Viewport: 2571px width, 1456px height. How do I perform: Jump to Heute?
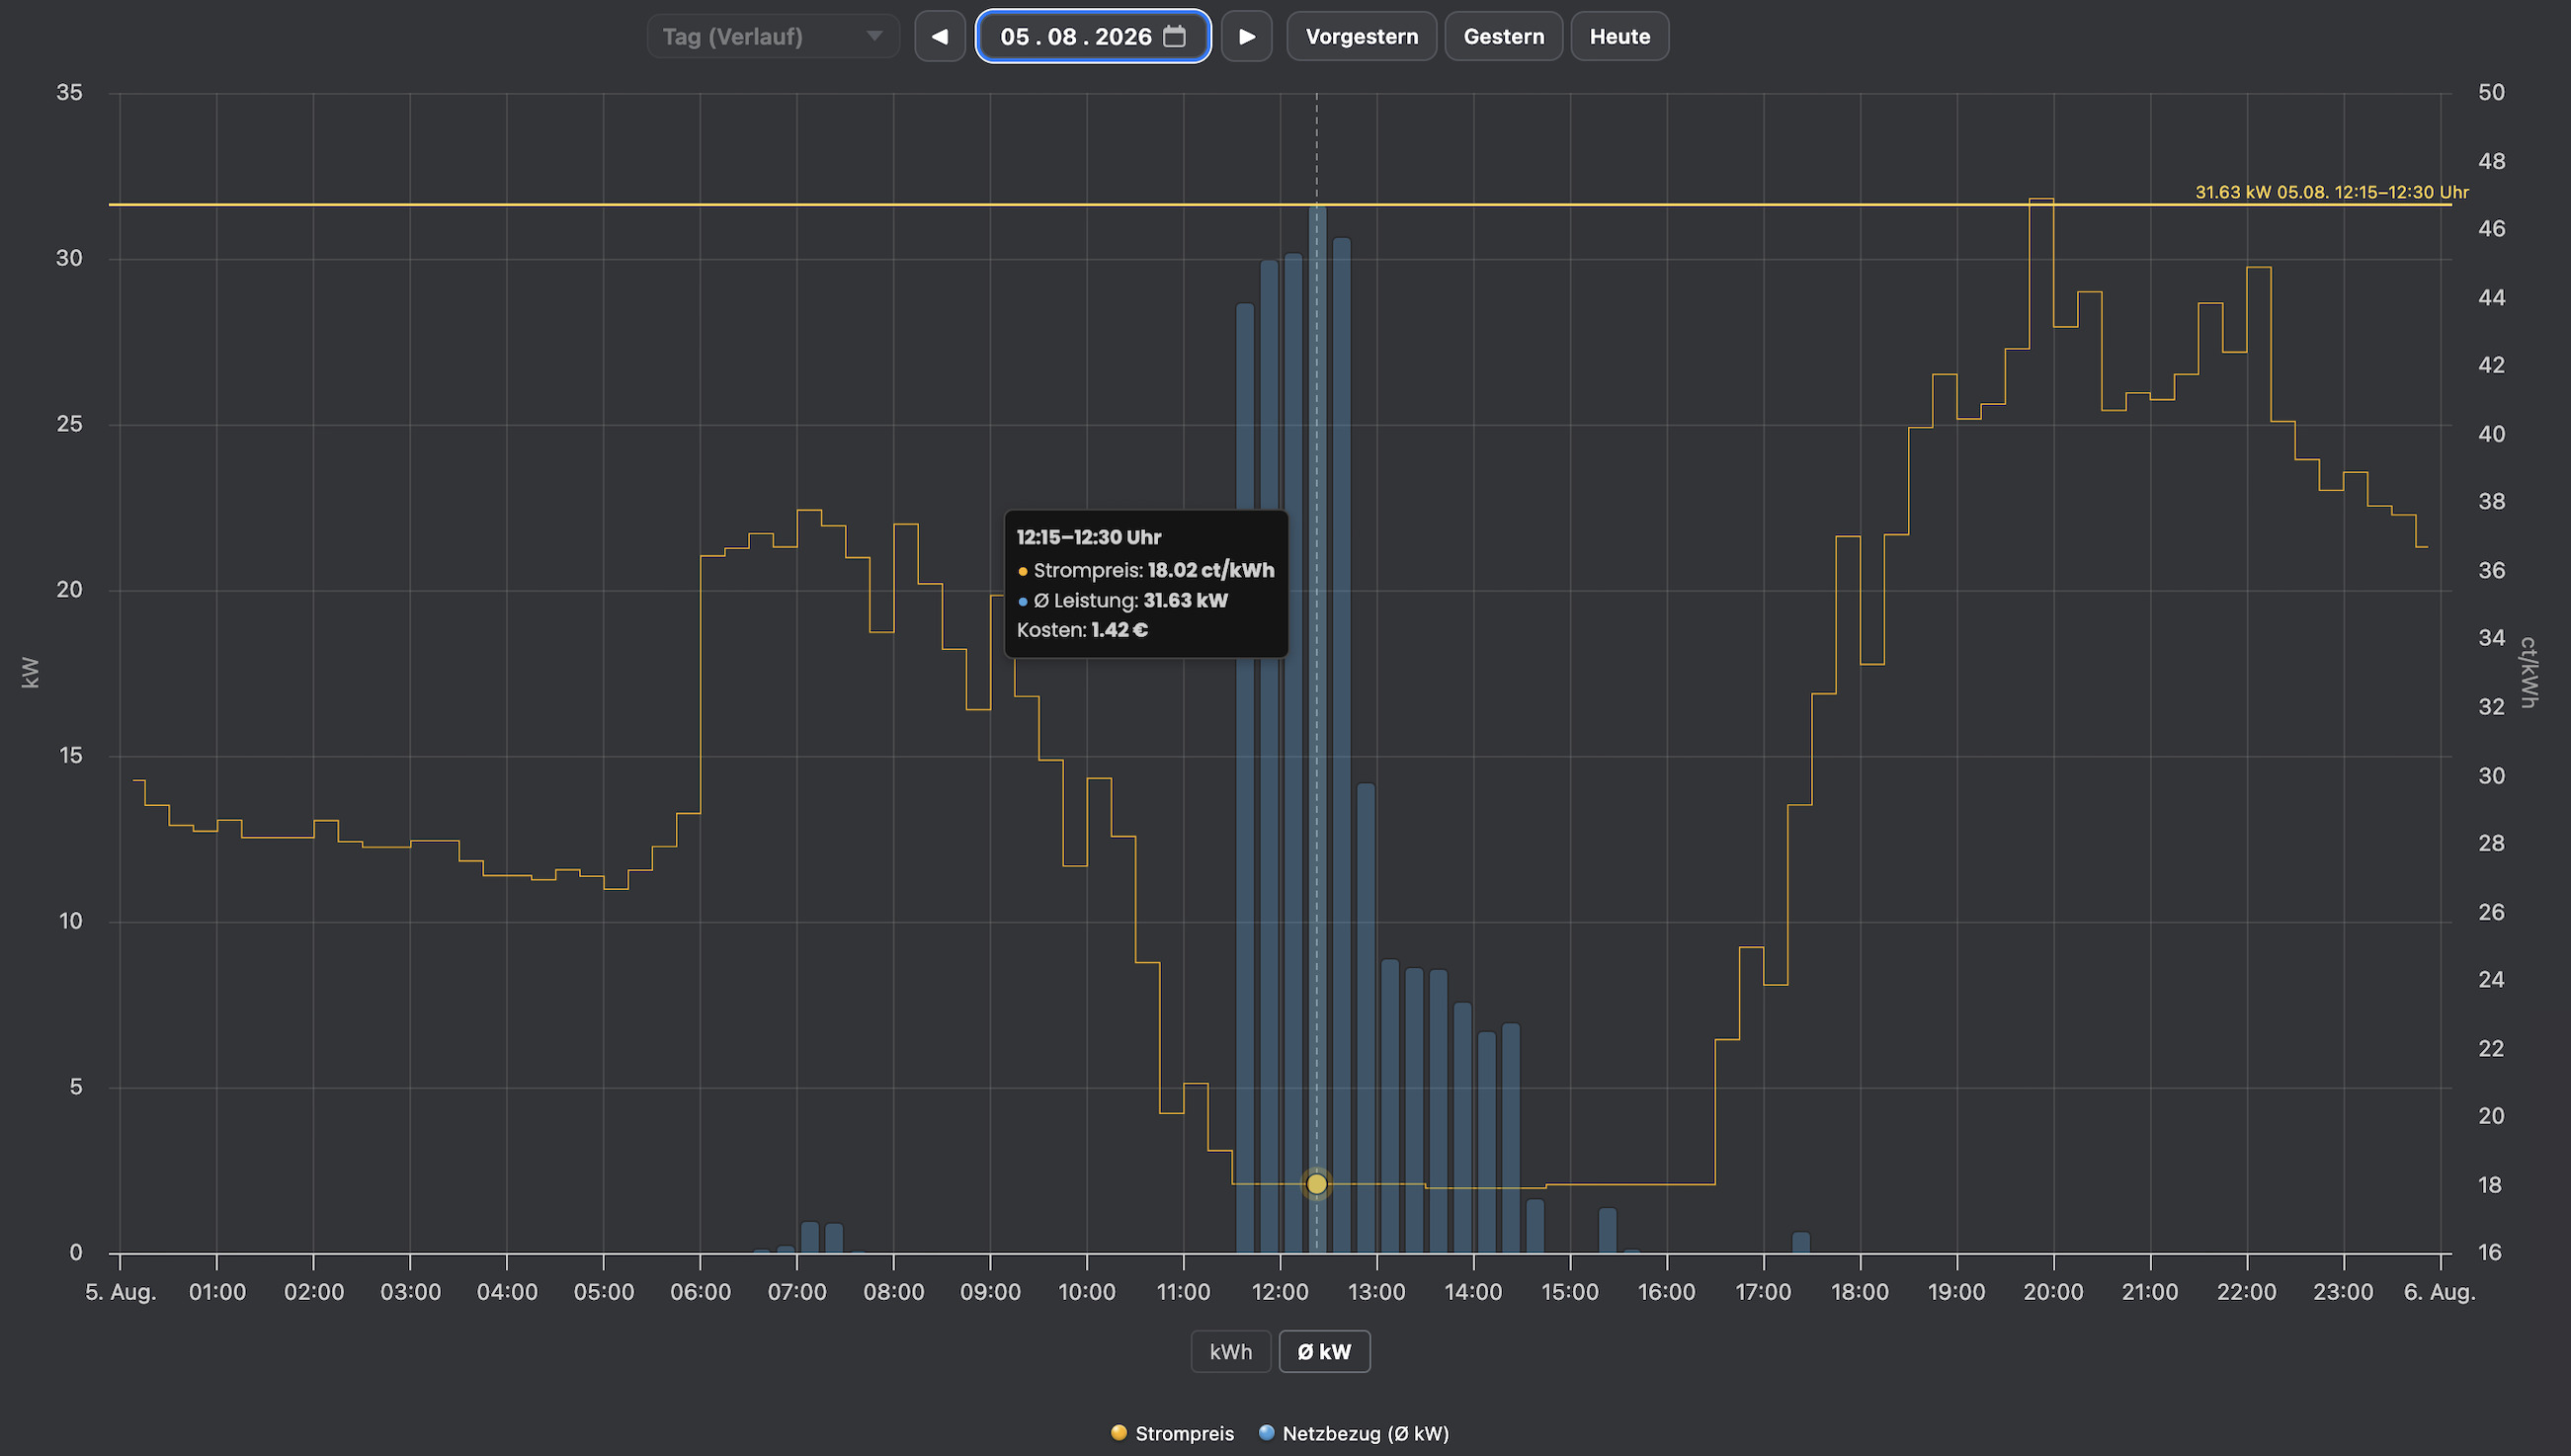(1619, 37)
